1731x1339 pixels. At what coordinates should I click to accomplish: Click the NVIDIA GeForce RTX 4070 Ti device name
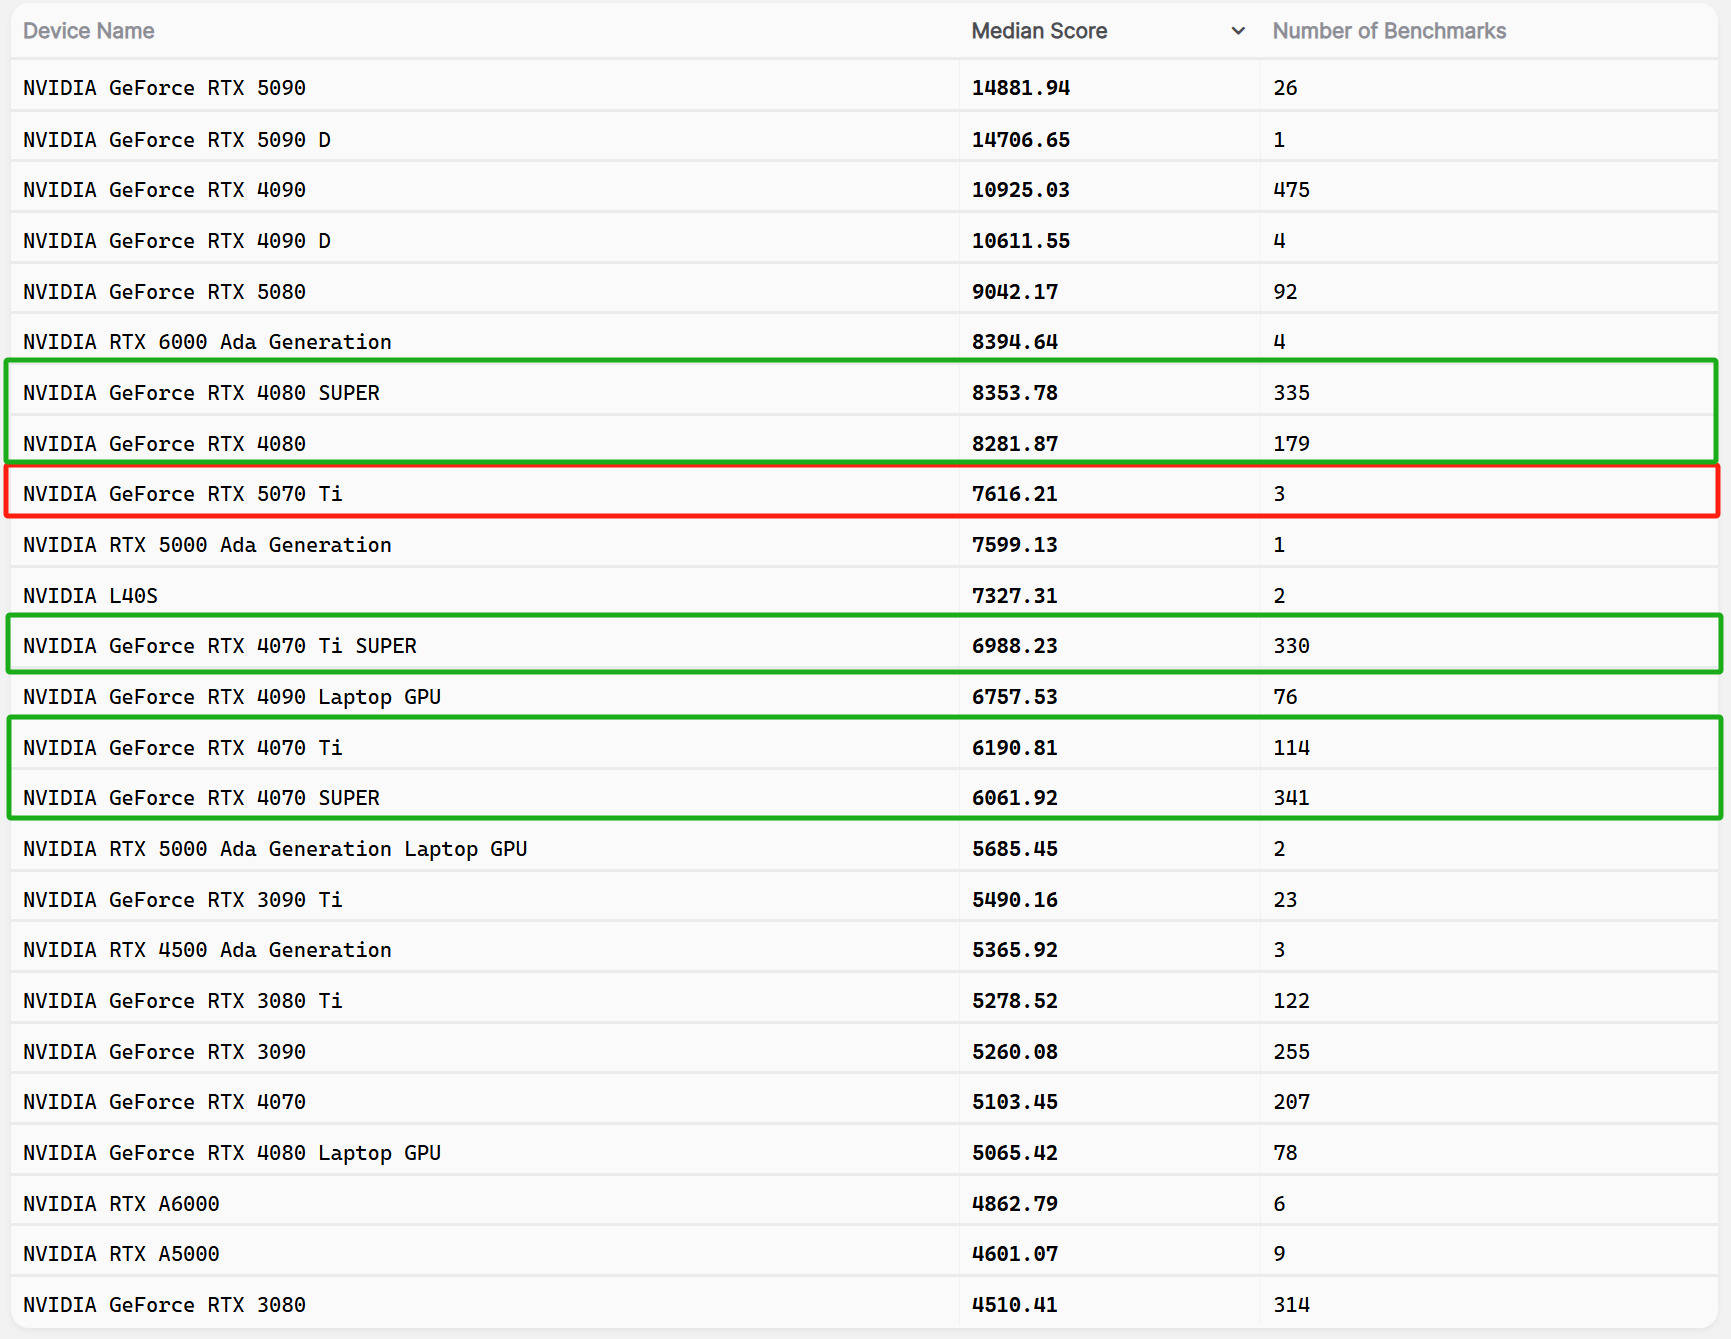183,748
